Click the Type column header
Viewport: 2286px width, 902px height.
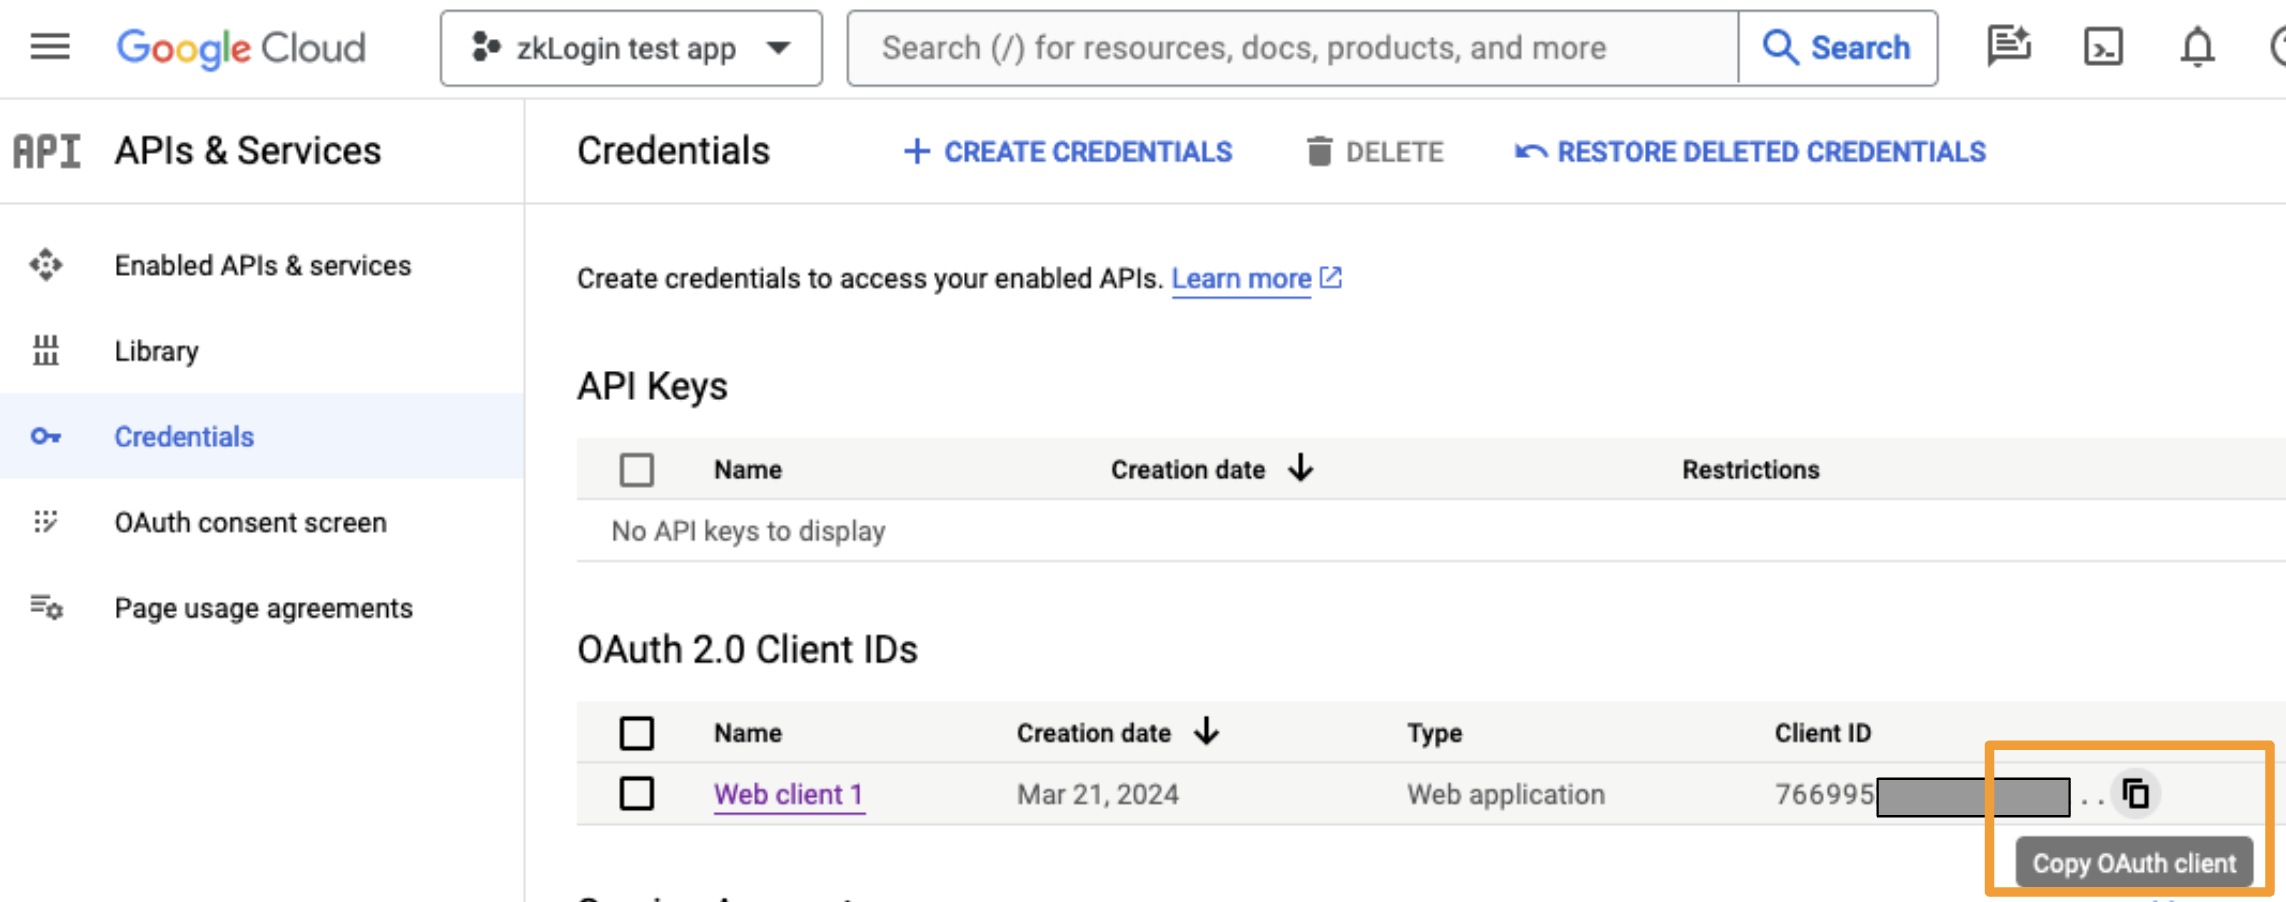click(x=1434, y=733)
